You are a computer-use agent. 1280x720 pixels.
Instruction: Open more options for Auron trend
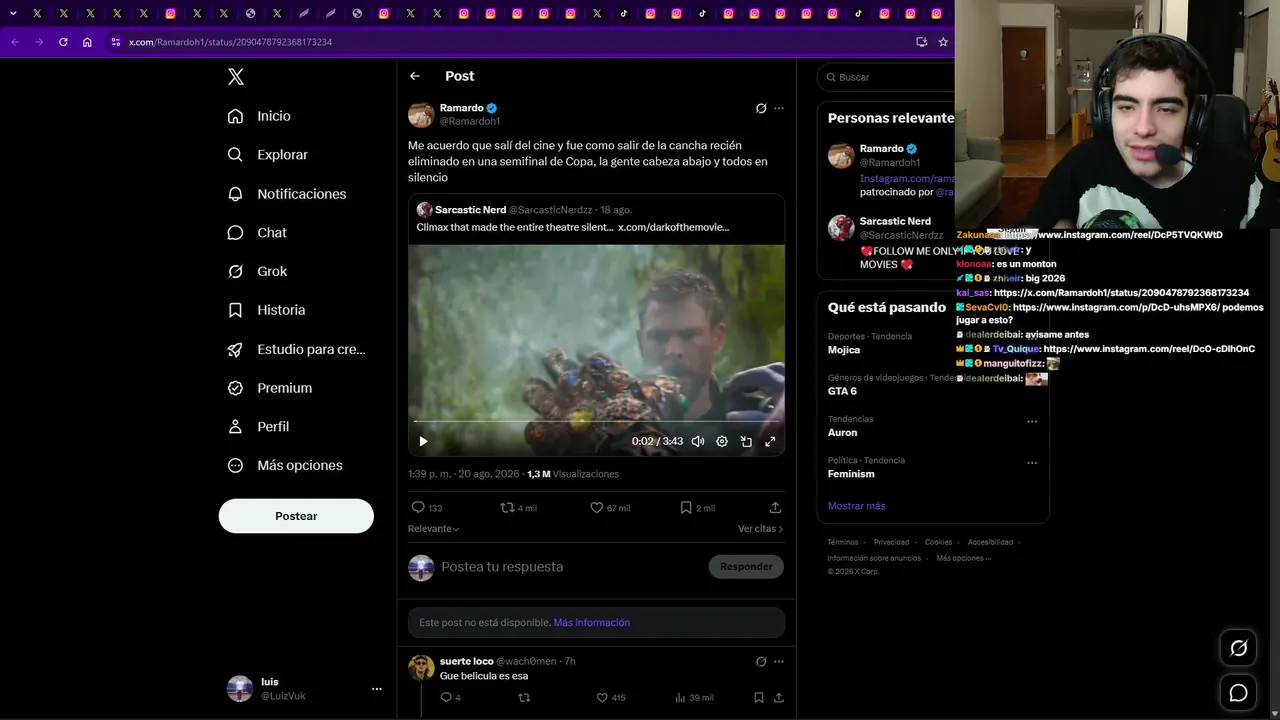1032,422
